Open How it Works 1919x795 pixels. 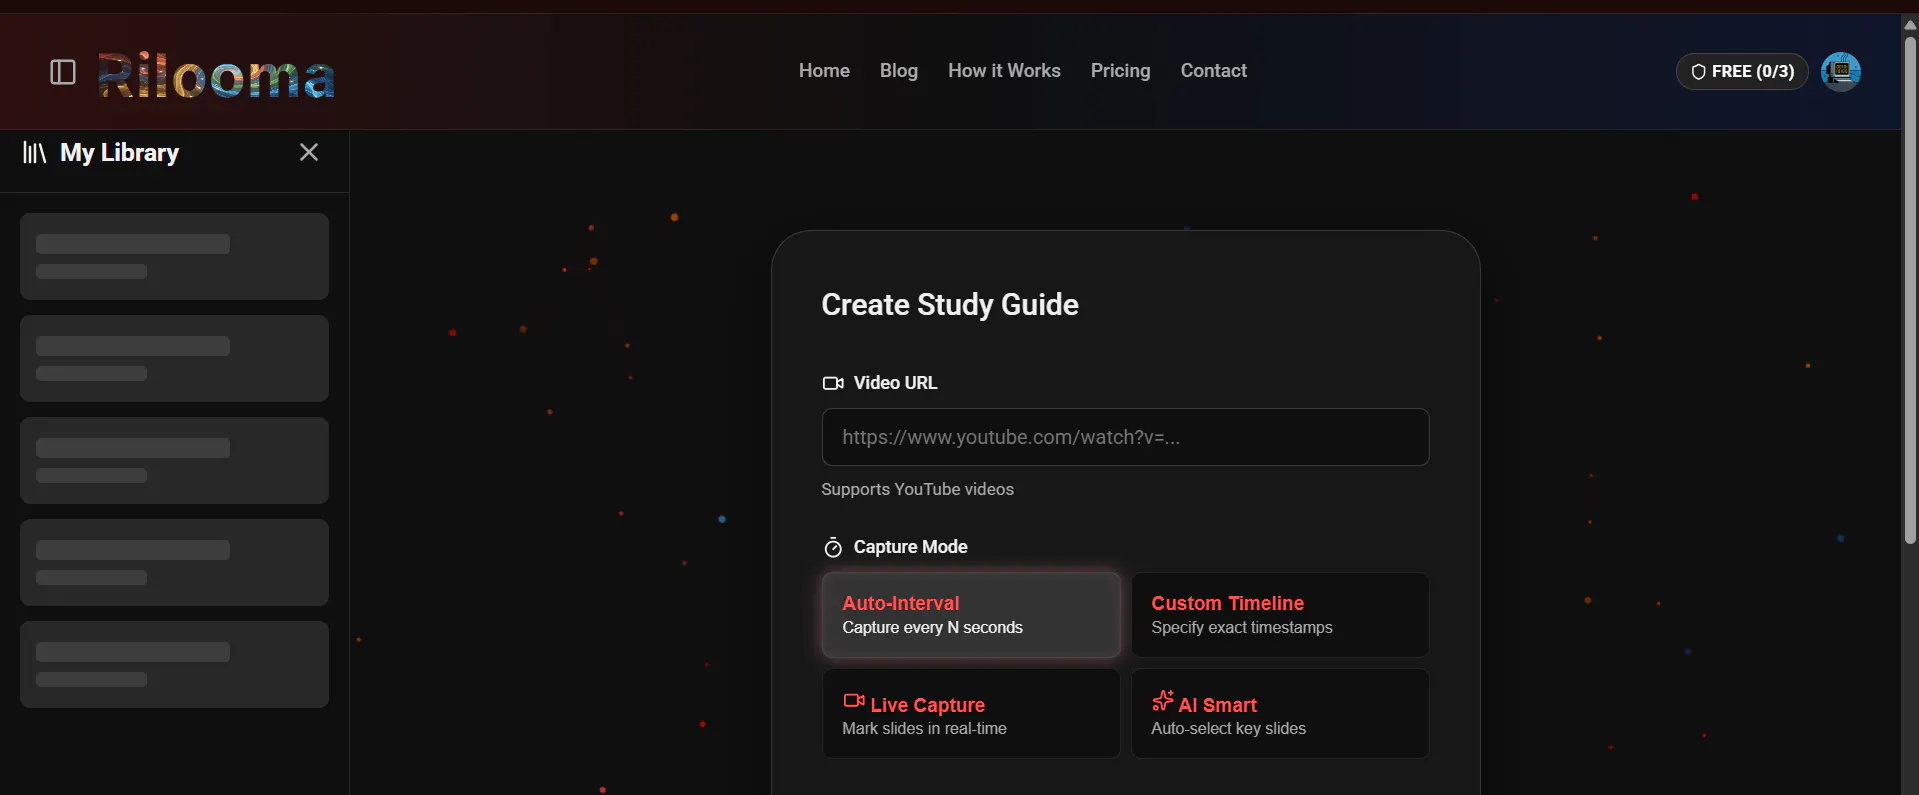(1004, 71)
